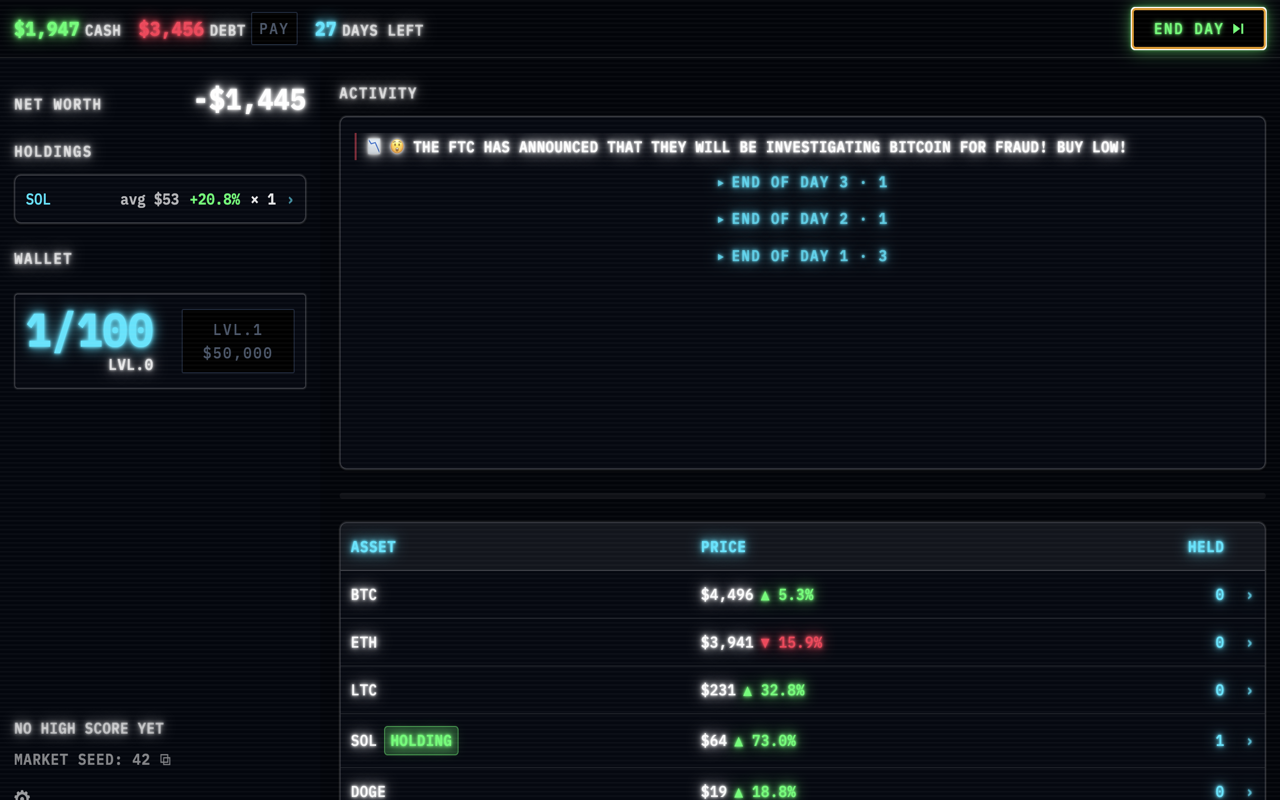This screenshot has width=1280, height=800.
Task: End the current trading day
Action: (1198, 29)
